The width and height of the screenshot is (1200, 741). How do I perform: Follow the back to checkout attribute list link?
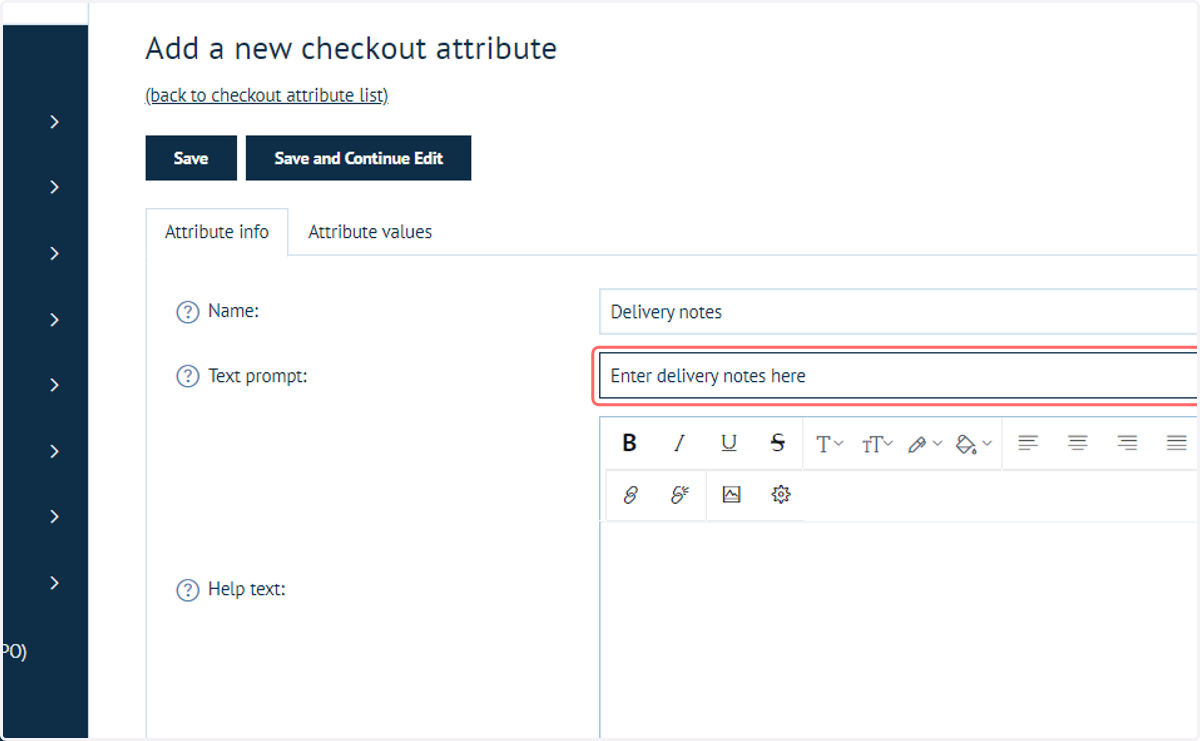(x=267, y=96)
